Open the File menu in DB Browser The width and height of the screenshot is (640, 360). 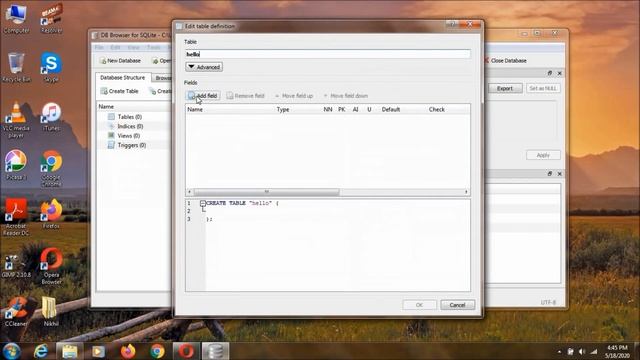[99, 47]
